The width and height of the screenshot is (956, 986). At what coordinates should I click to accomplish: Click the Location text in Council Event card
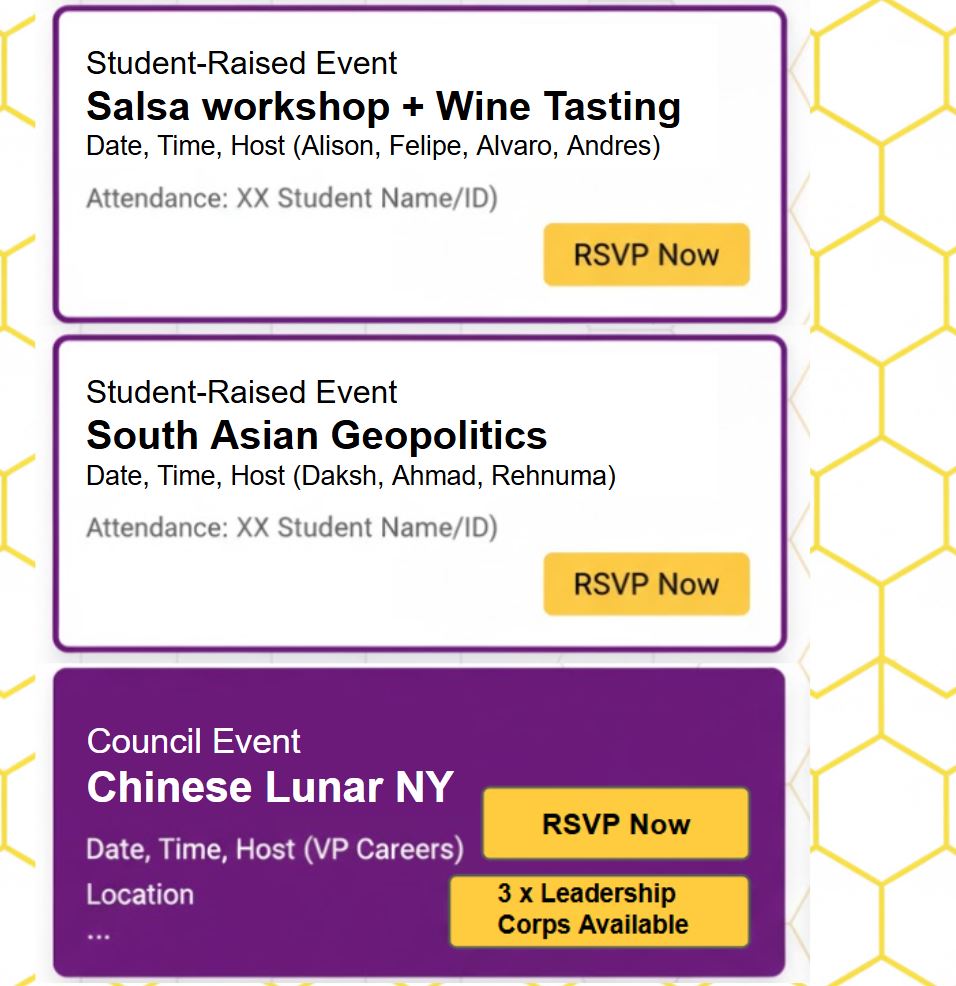(140, 894)
